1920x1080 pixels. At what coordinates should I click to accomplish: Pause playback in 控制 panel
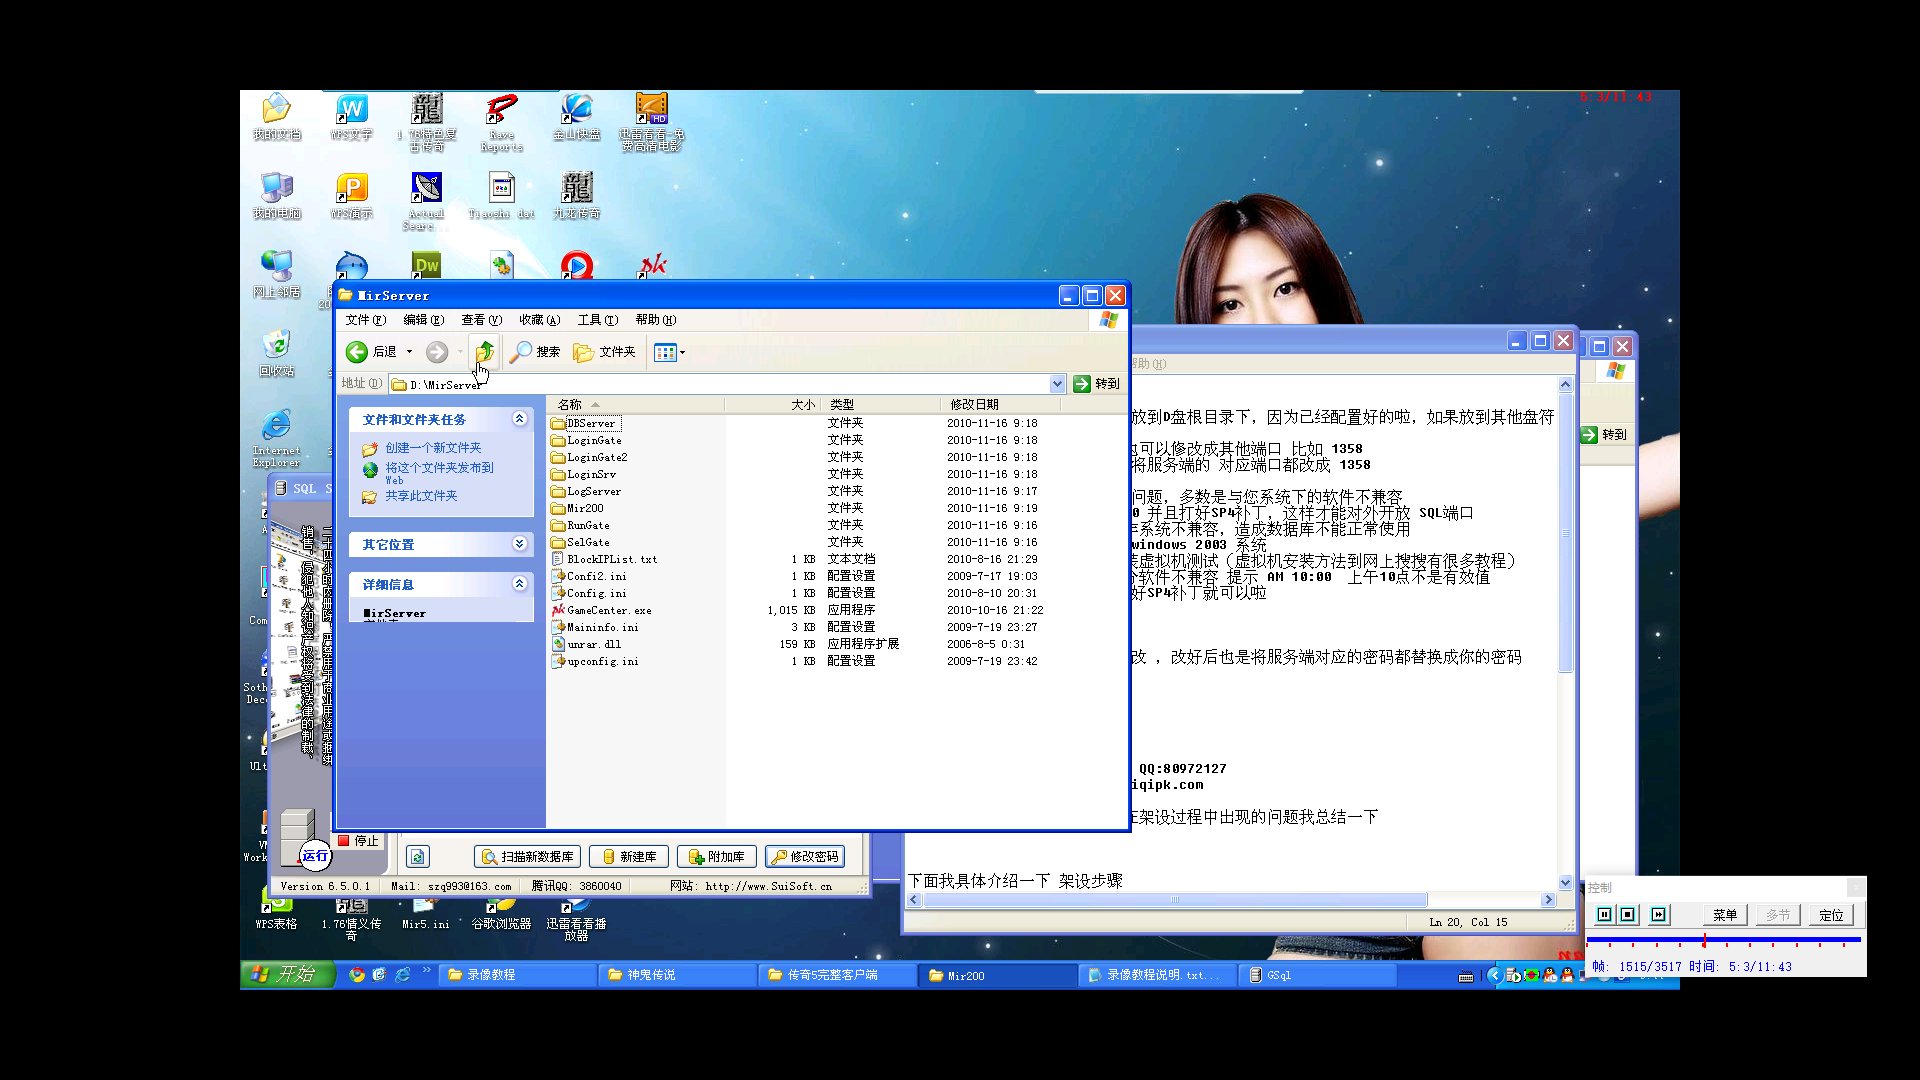pos(1605,914)
